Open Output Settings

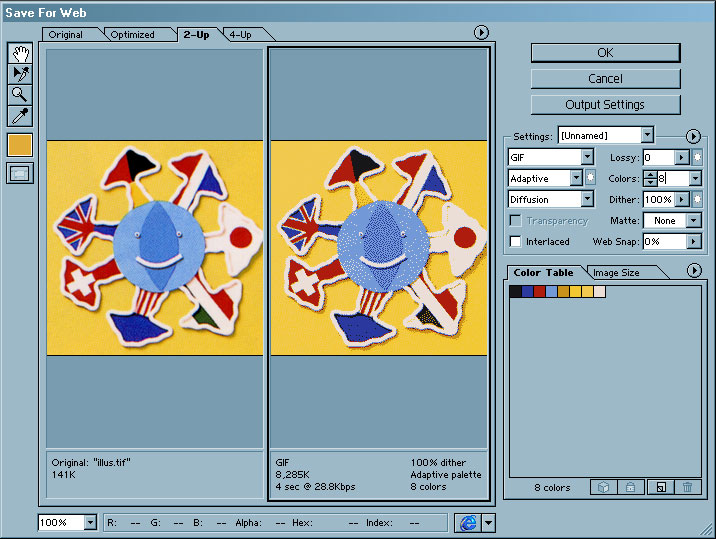pyautogui.click(x=605, y=105)
